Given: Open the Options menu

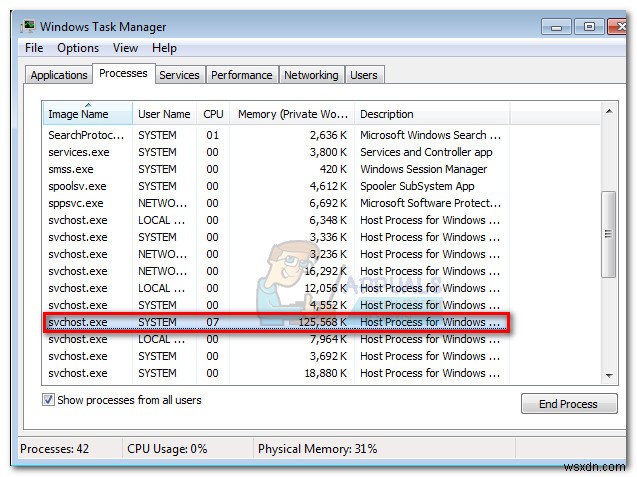Looking at the screenshot, I should pyautogui.click(x=78, y=48).
